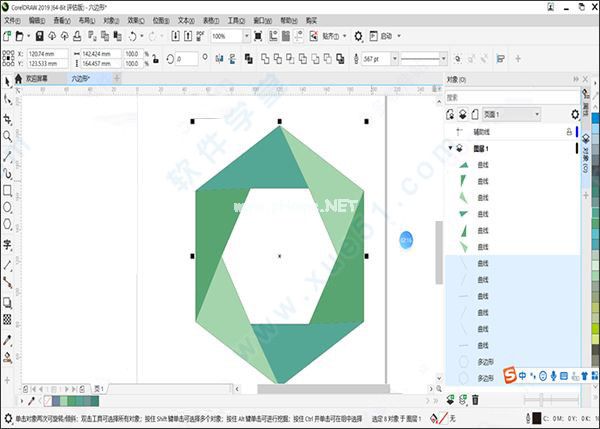Click the 搜索 search field in Objects panel

510,98
